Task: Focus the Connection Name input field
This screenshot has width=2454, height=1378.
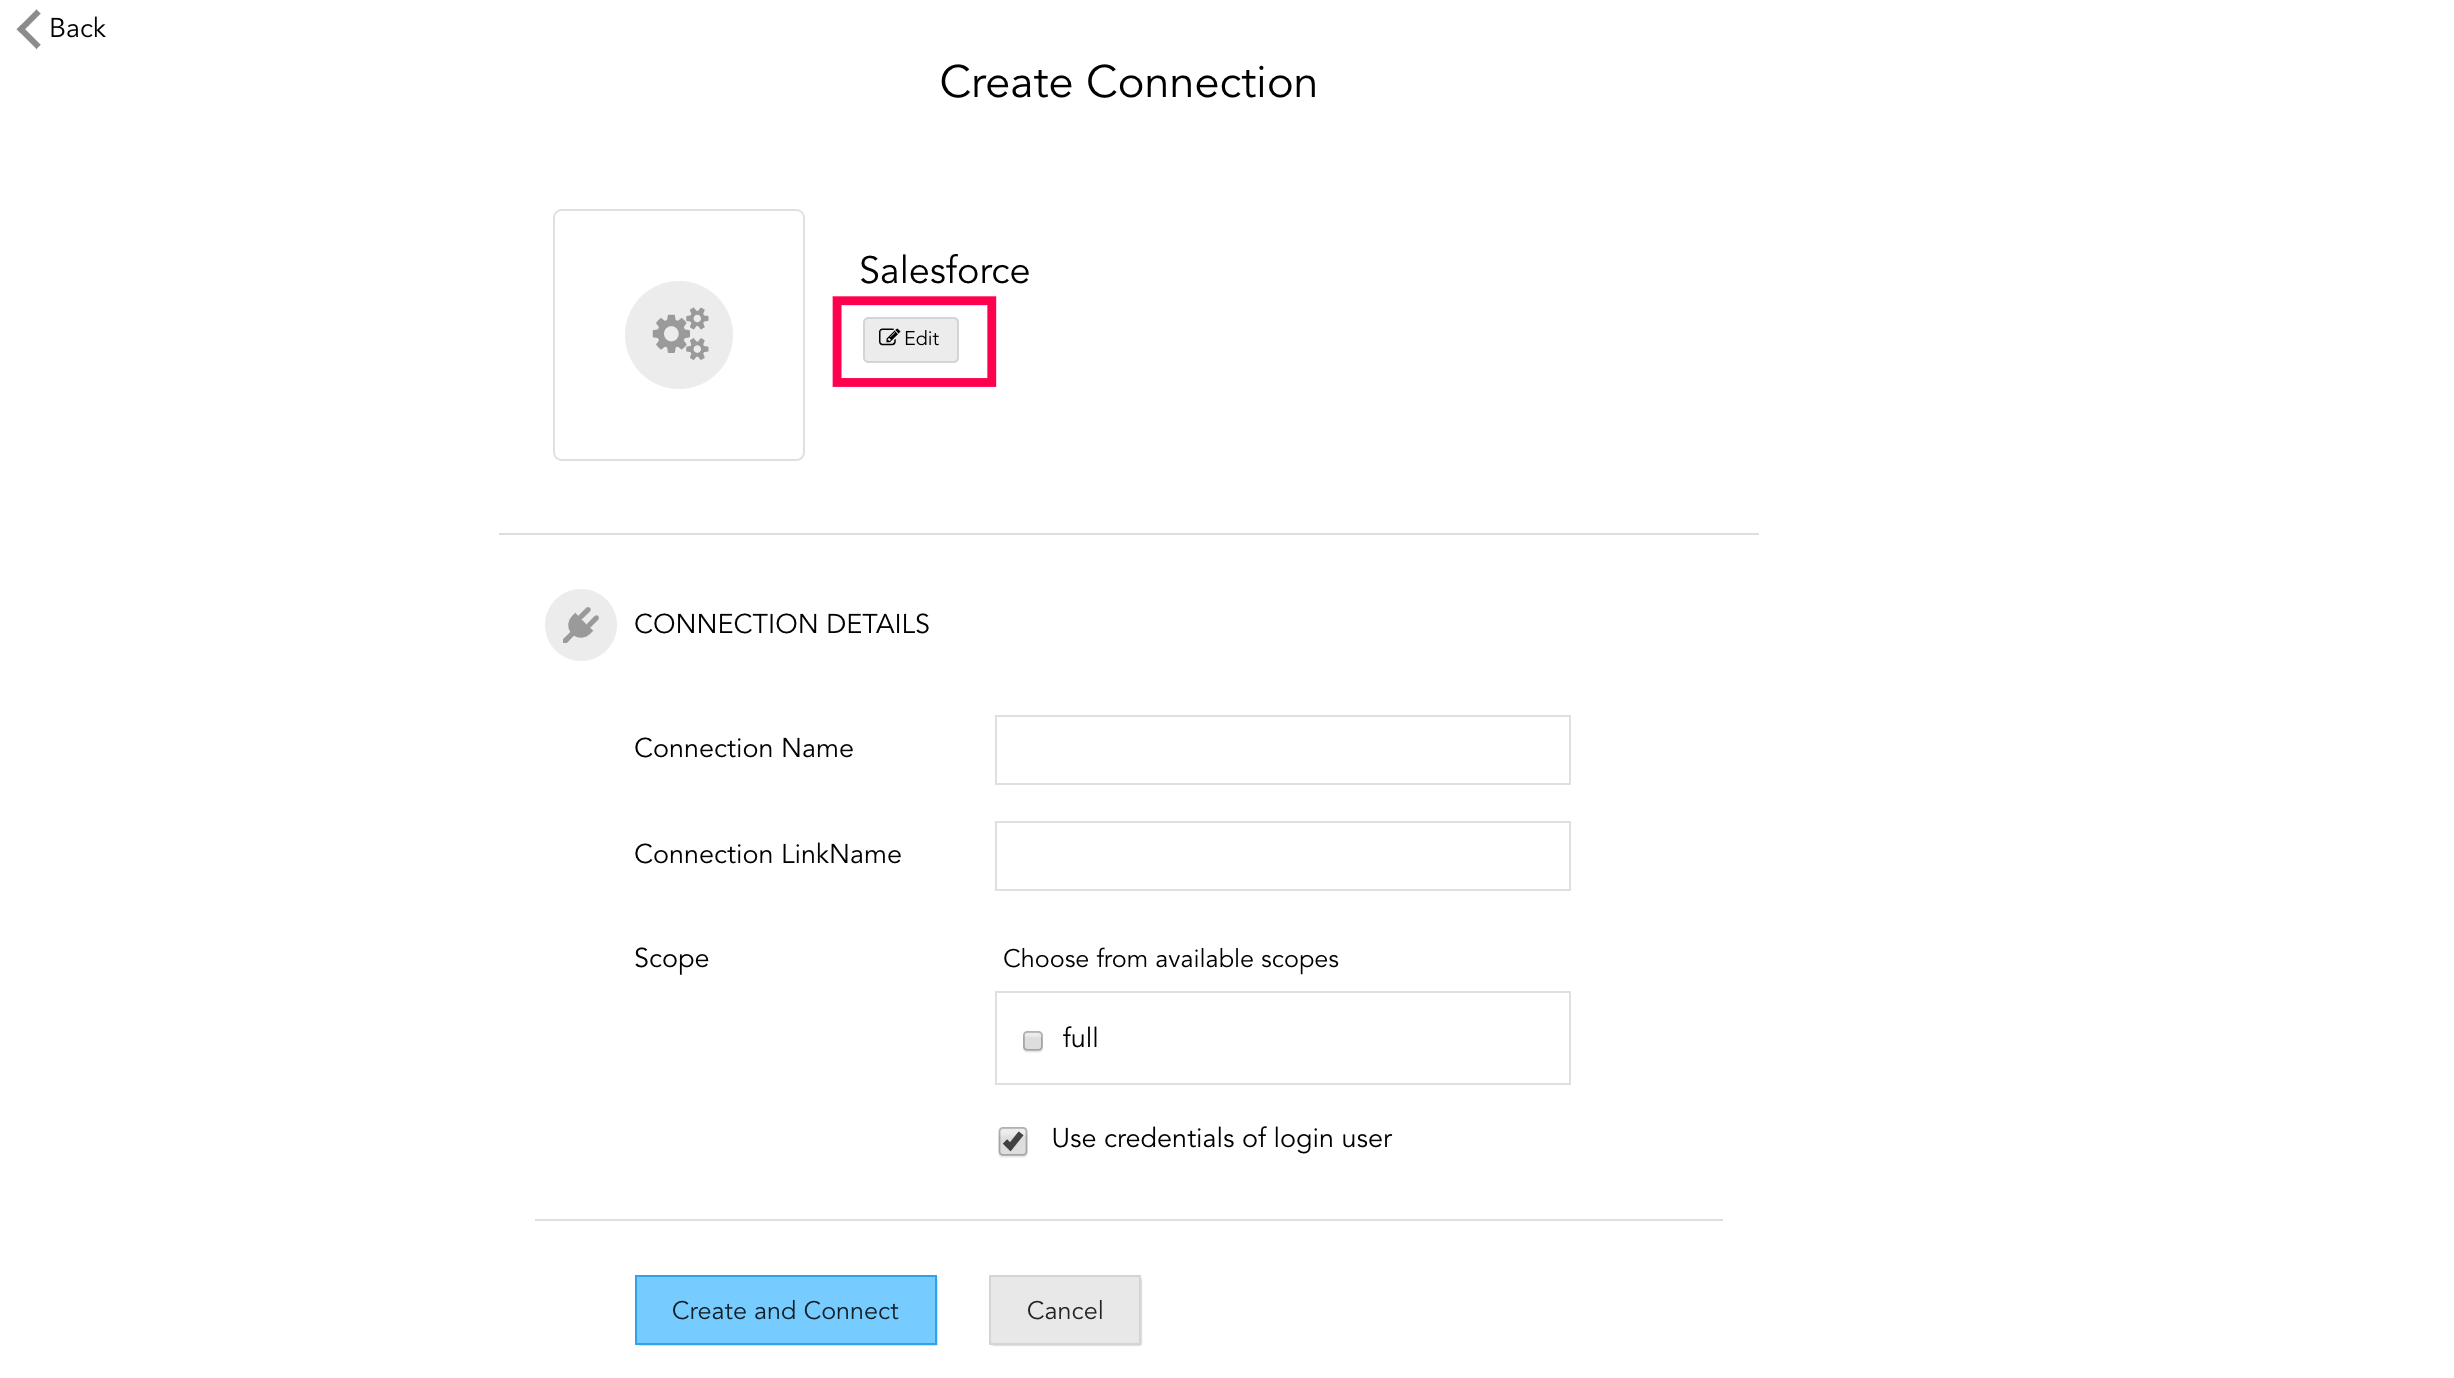Action: point(1282,750)
